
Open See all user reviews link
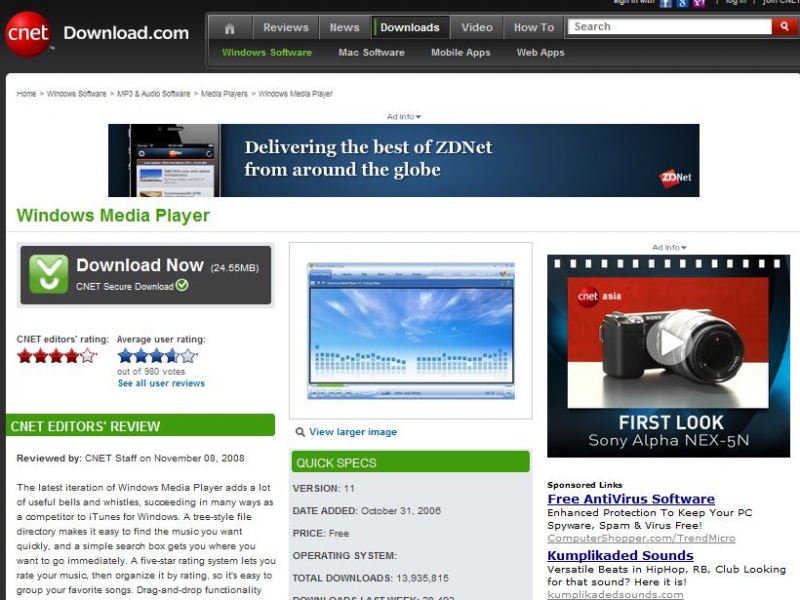click(x=161, y=383)
